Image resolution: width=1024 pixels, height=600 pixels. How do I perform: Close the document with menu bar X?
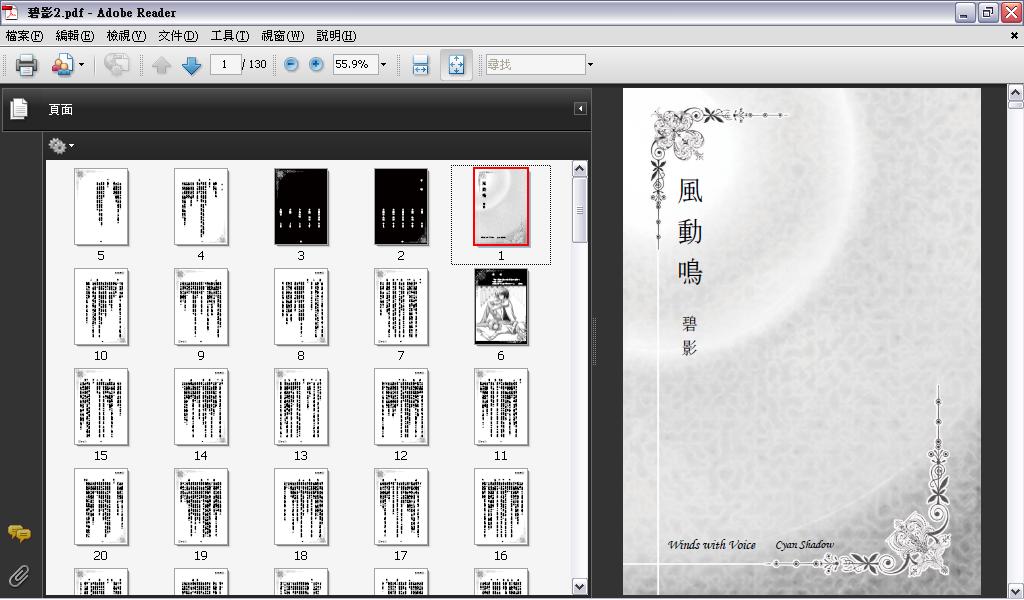[1015, 36]
